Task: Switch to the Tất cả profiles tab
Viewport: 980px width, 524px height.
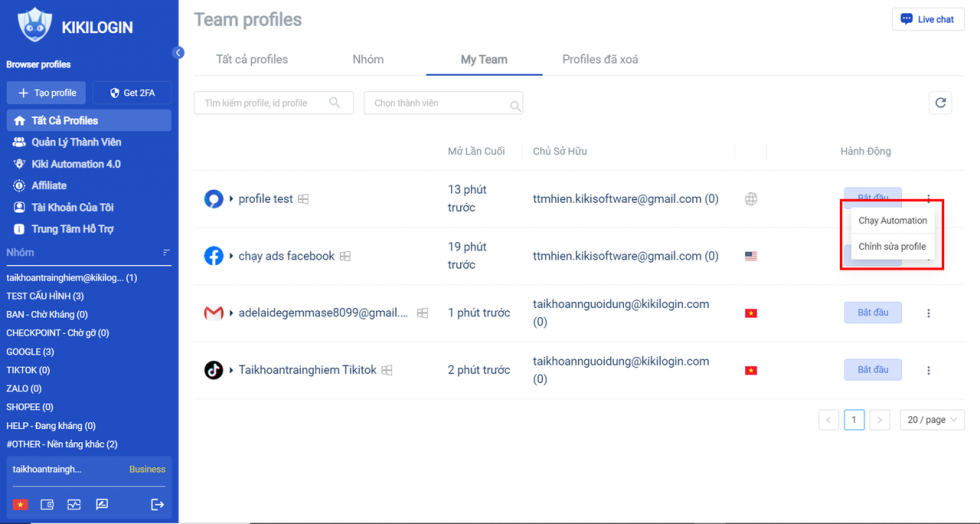Action: point(252,59)
